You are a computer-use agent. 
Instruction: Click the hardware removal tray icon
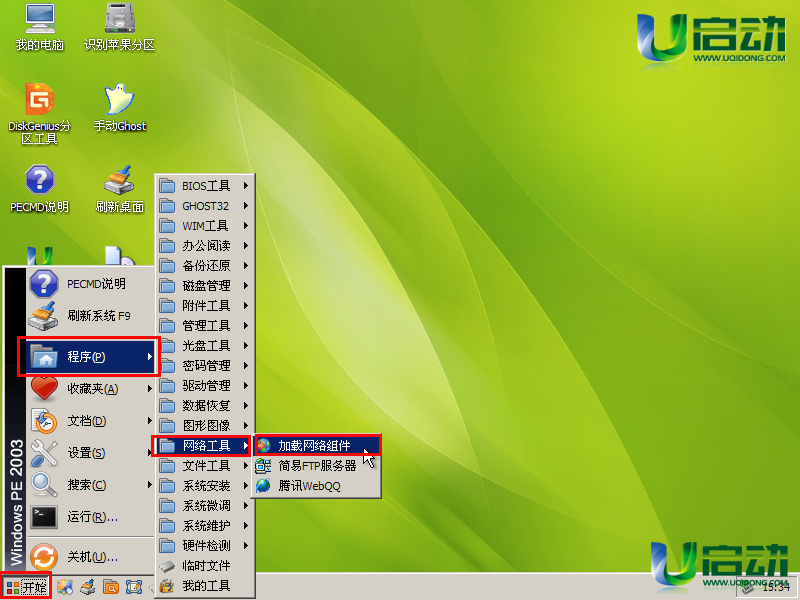pos(748,588)
